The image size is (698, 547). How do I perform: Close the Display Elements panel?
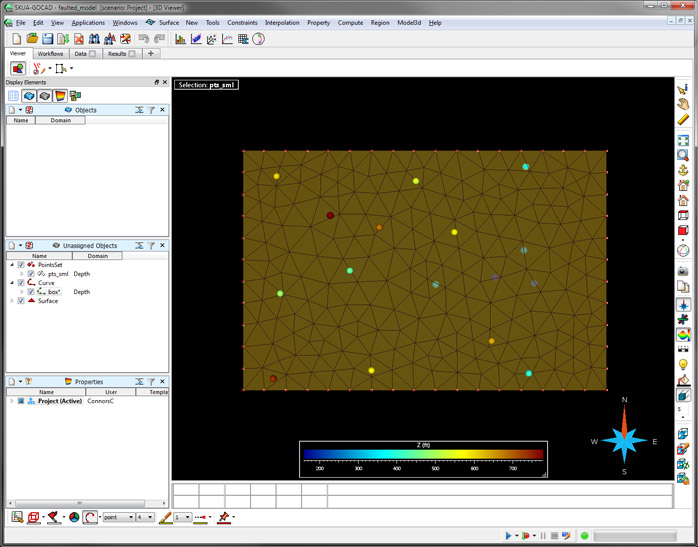click(x=165, y=82)
